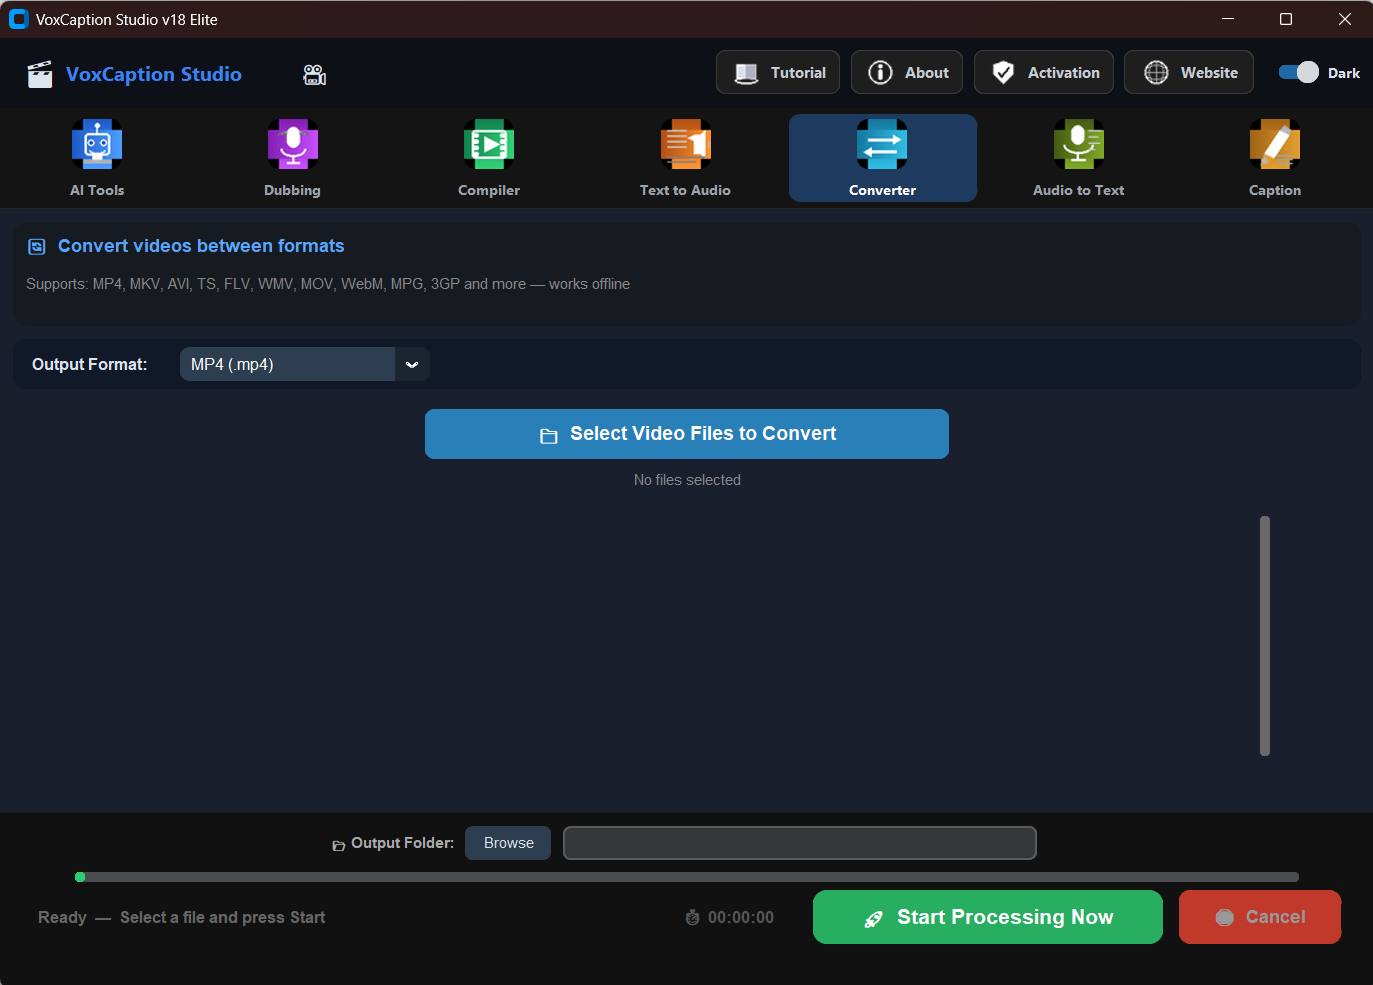This screenshot has width=1373, height=985.
Task: View the About dialog
Action: 906,72
